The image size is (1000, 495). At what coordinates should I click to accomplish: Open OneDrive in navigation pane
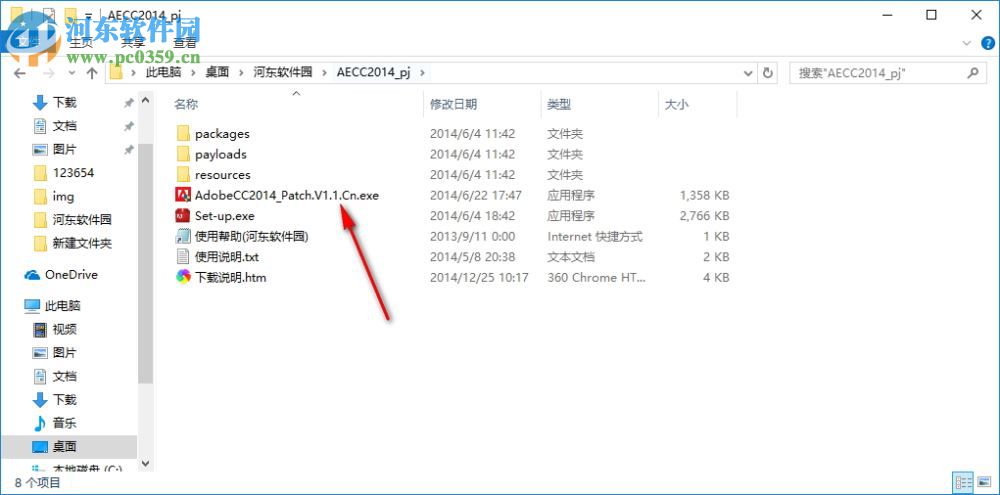pyautogui.click(x=71, y=275)
